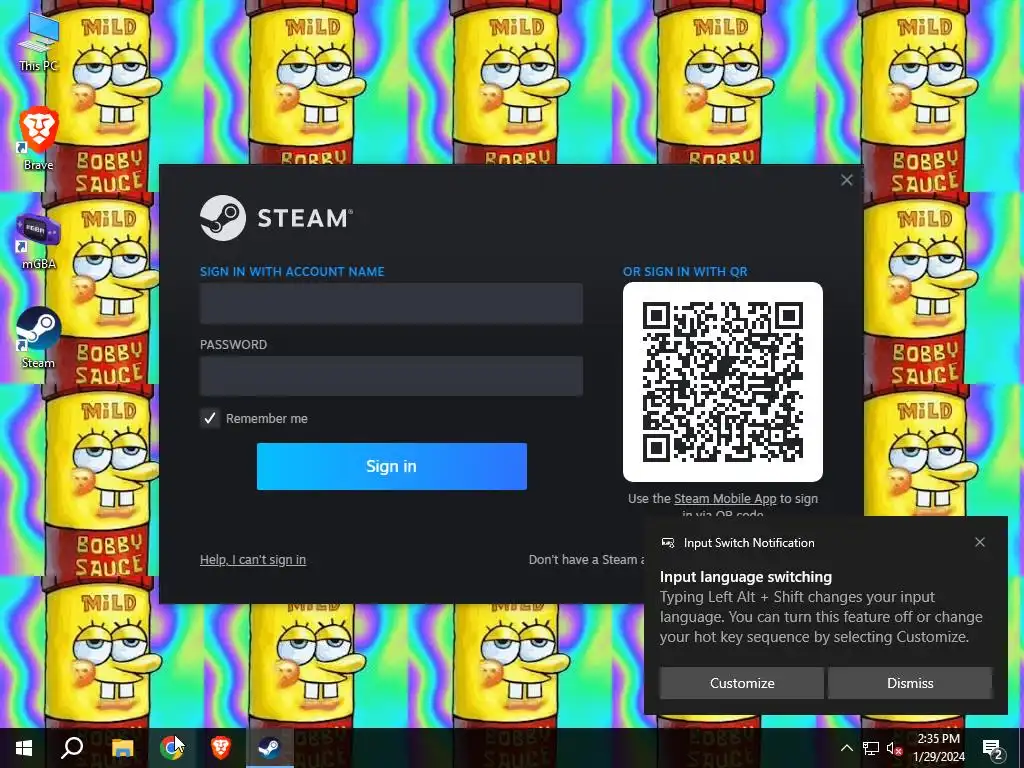Select the Steam taskbar button
Viewport: 1024px width, 768px height.
tap(270, 748)
